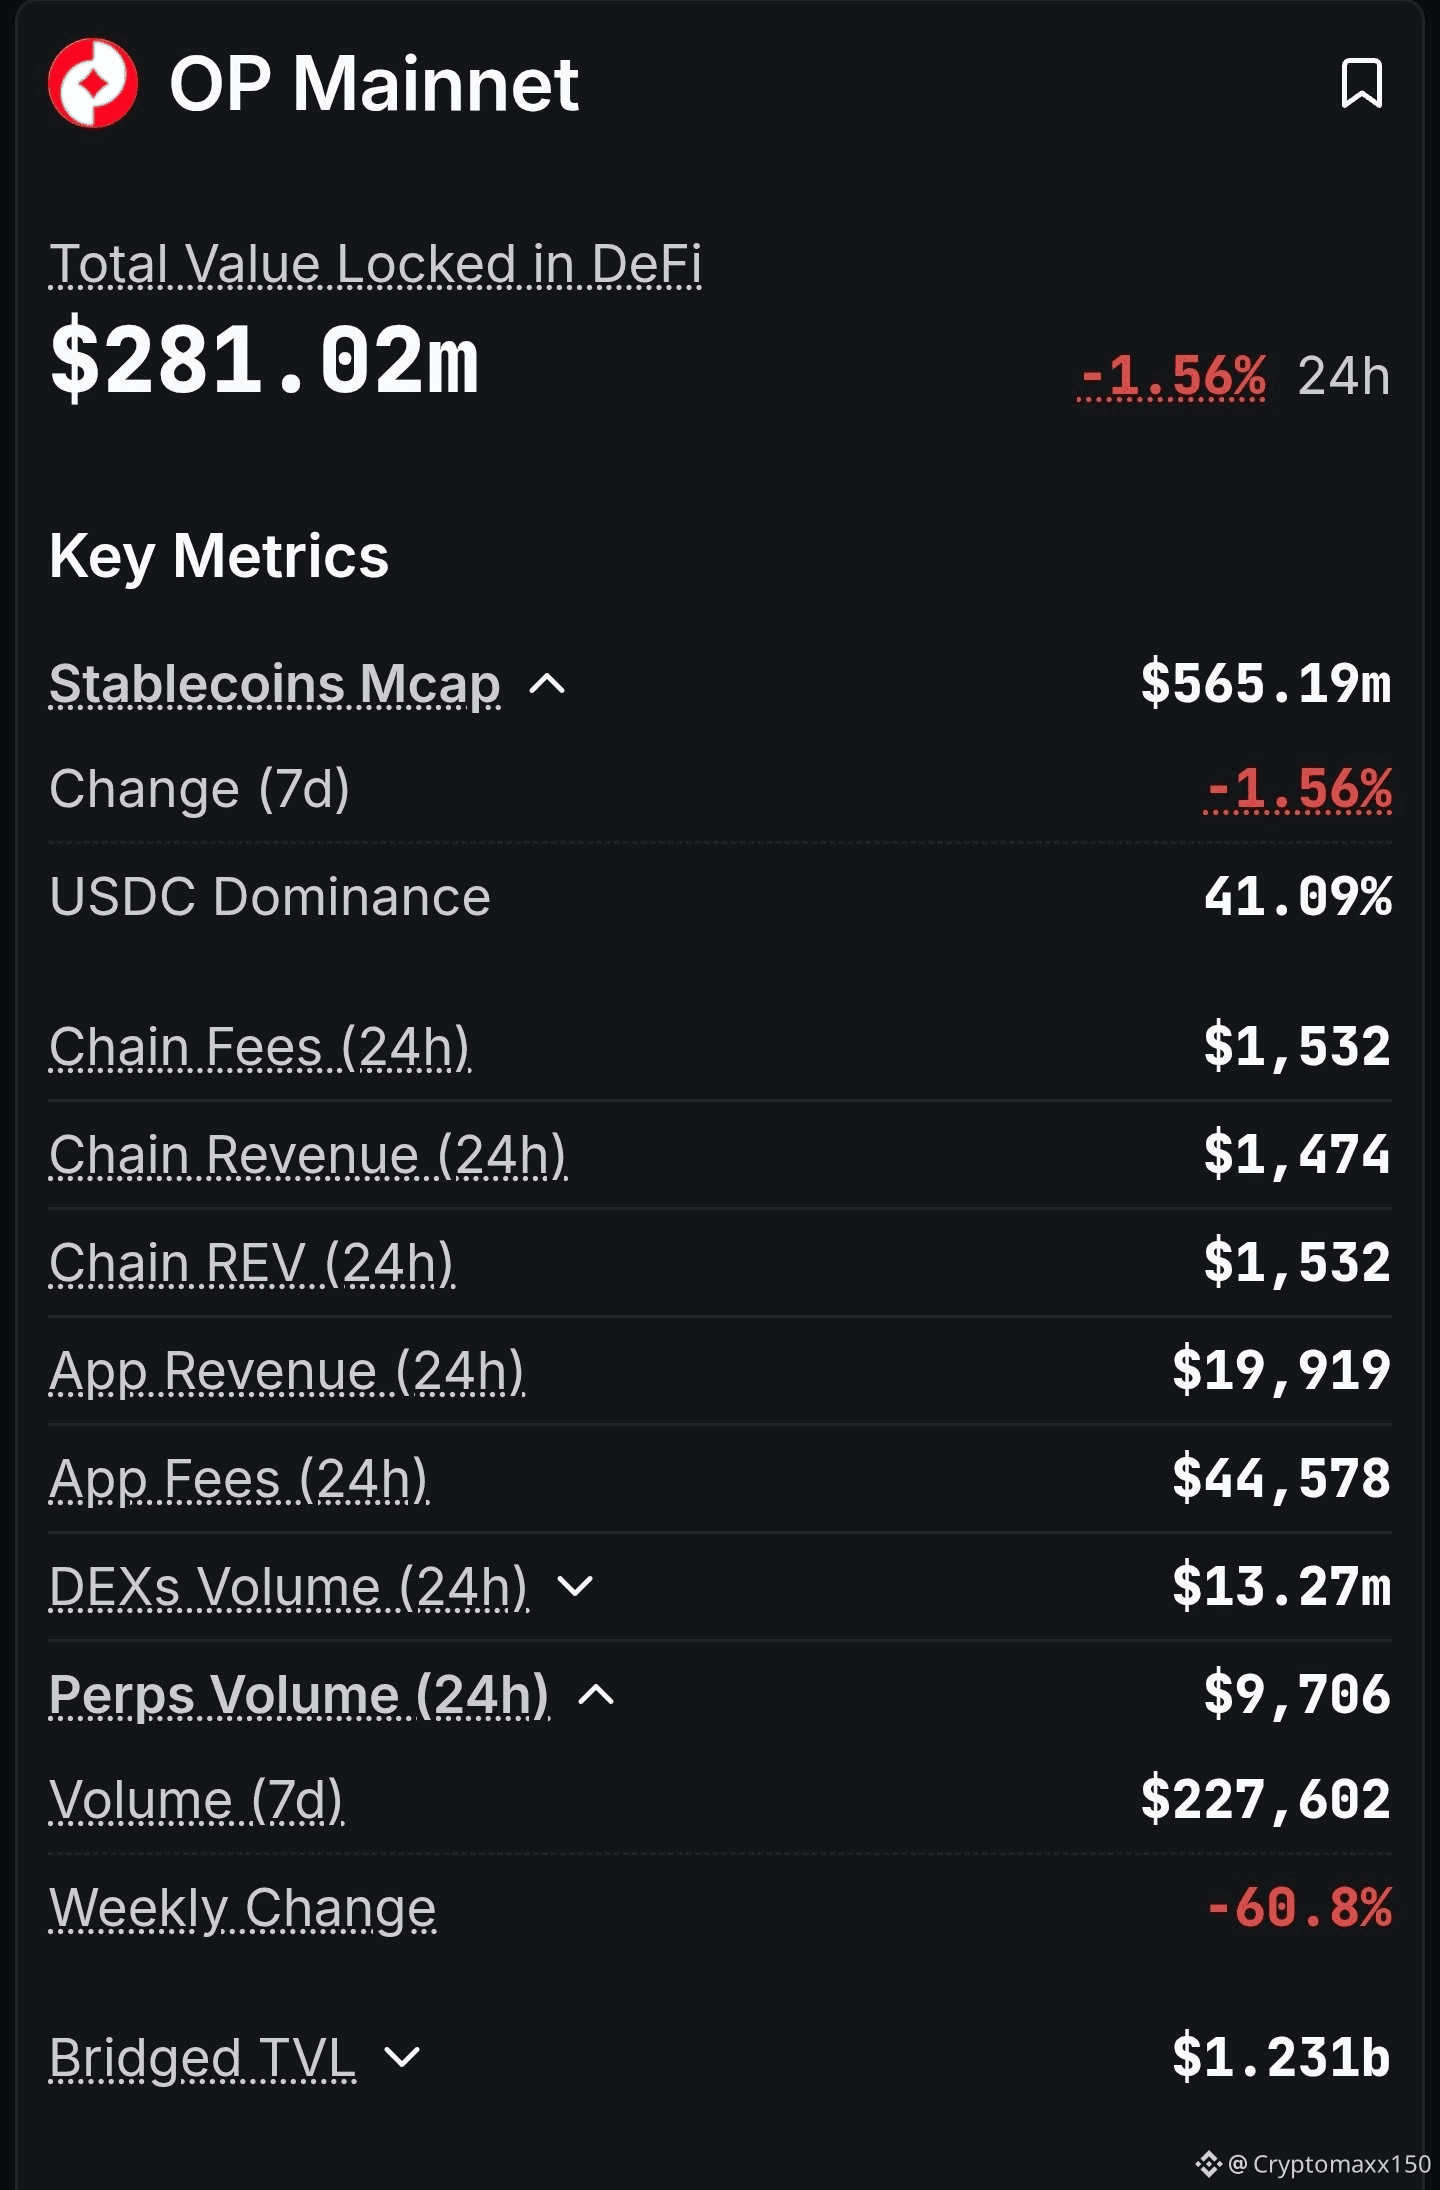The width and height of the screenshot is (1440, 2190).
Task: Click the Stablecoins Mcap label text
Action: 275,685
